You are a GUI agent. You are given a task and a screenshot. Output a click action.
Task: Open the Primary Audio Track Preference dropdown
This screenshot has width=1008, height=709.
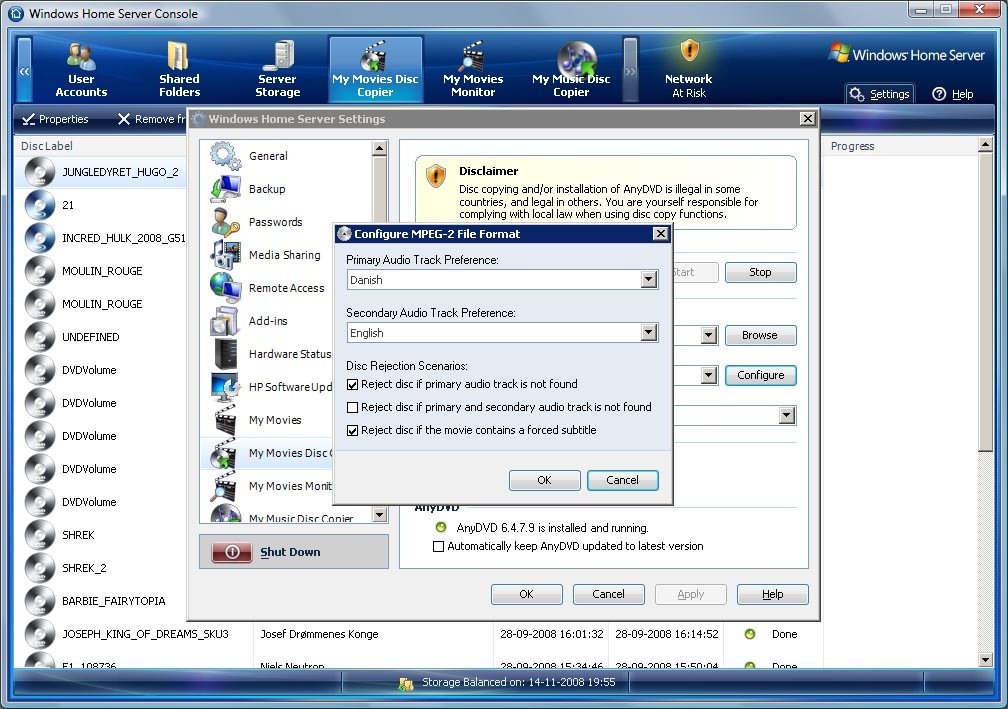[x=649, y=280]
